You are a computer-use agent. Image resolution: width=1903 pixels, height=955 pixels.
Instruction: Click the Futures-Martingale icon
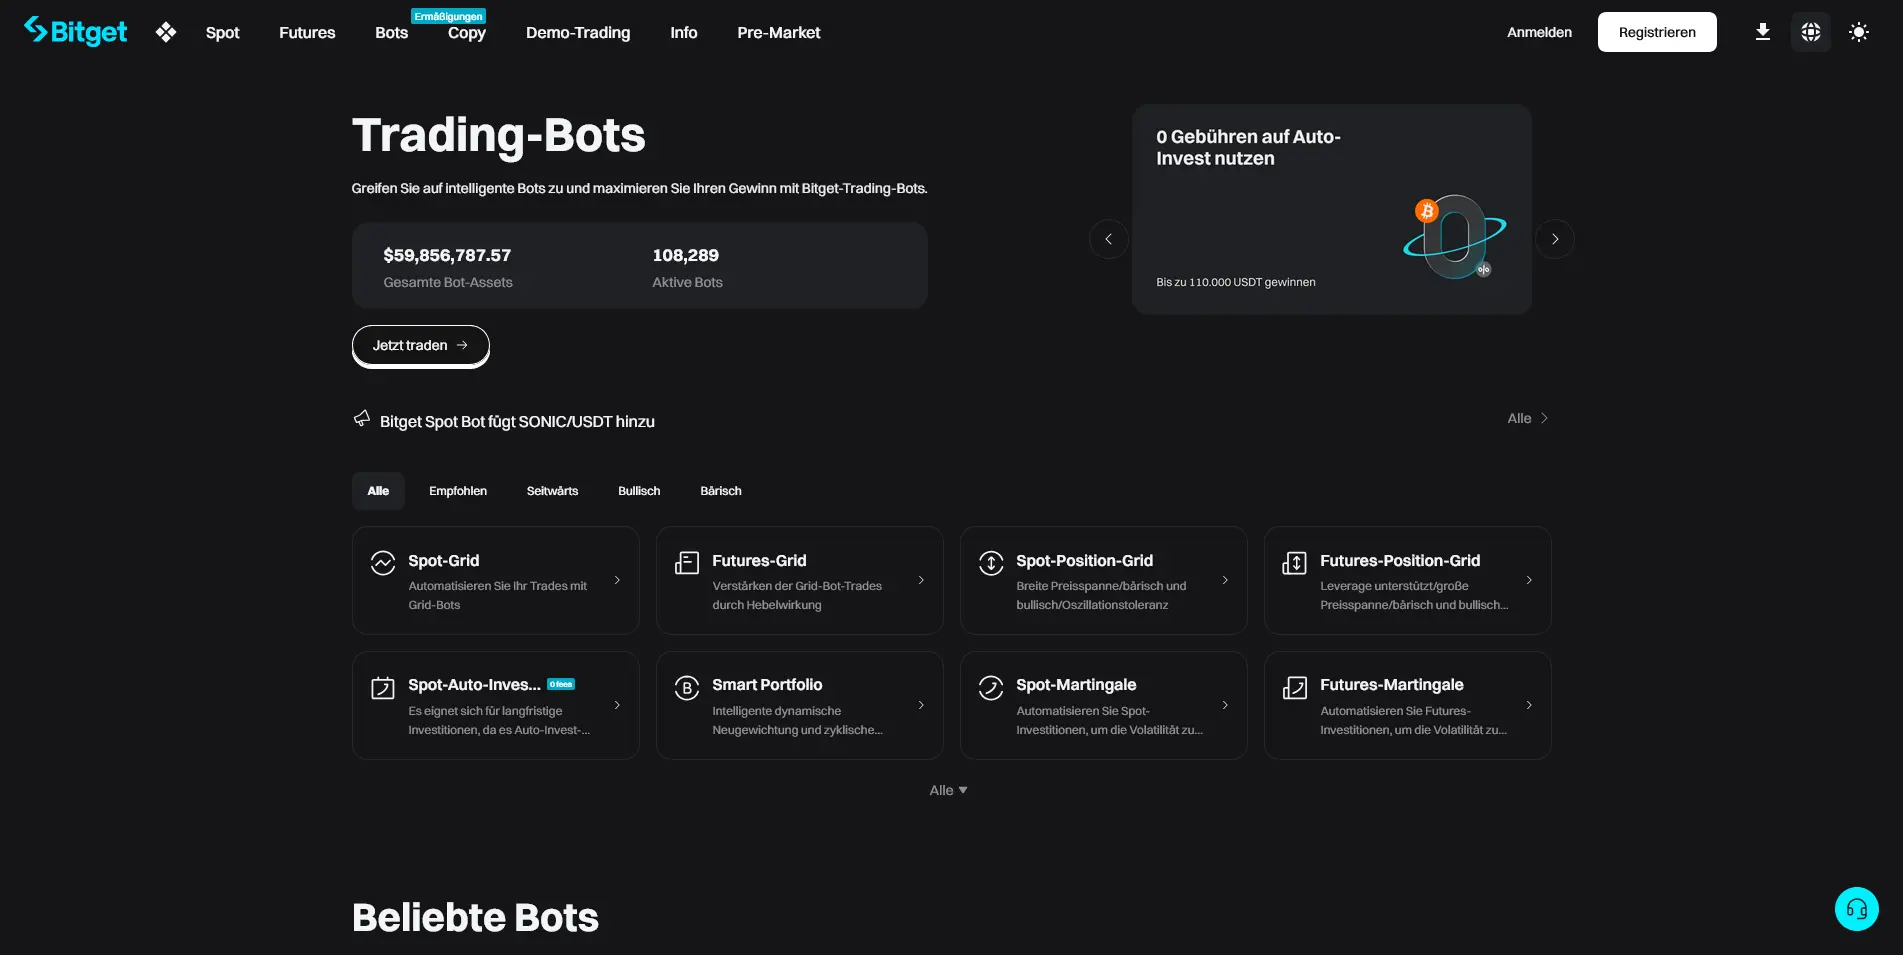coord(1295,688)
